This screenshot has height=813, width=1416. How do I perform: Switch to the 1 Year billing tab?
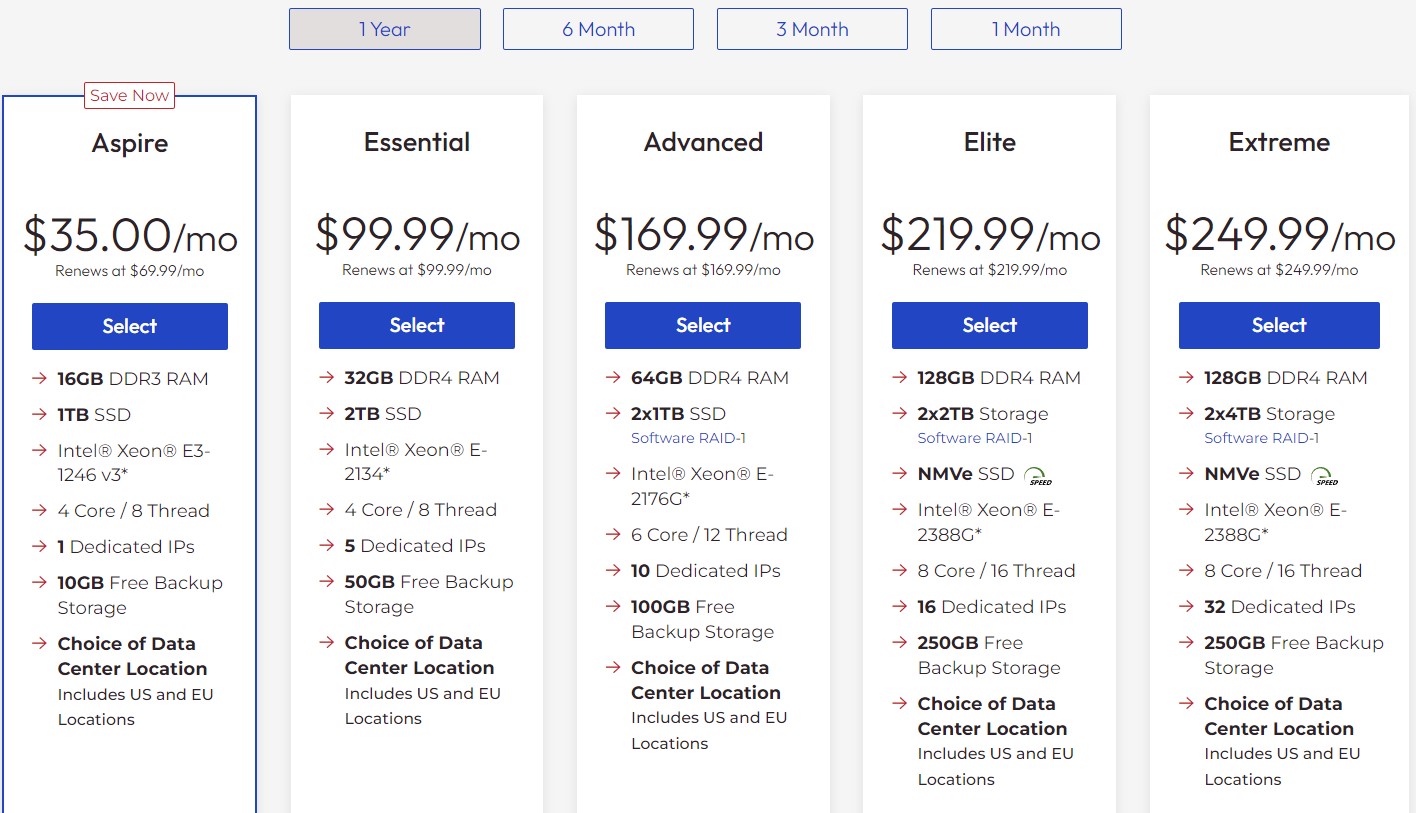(385, 29)
